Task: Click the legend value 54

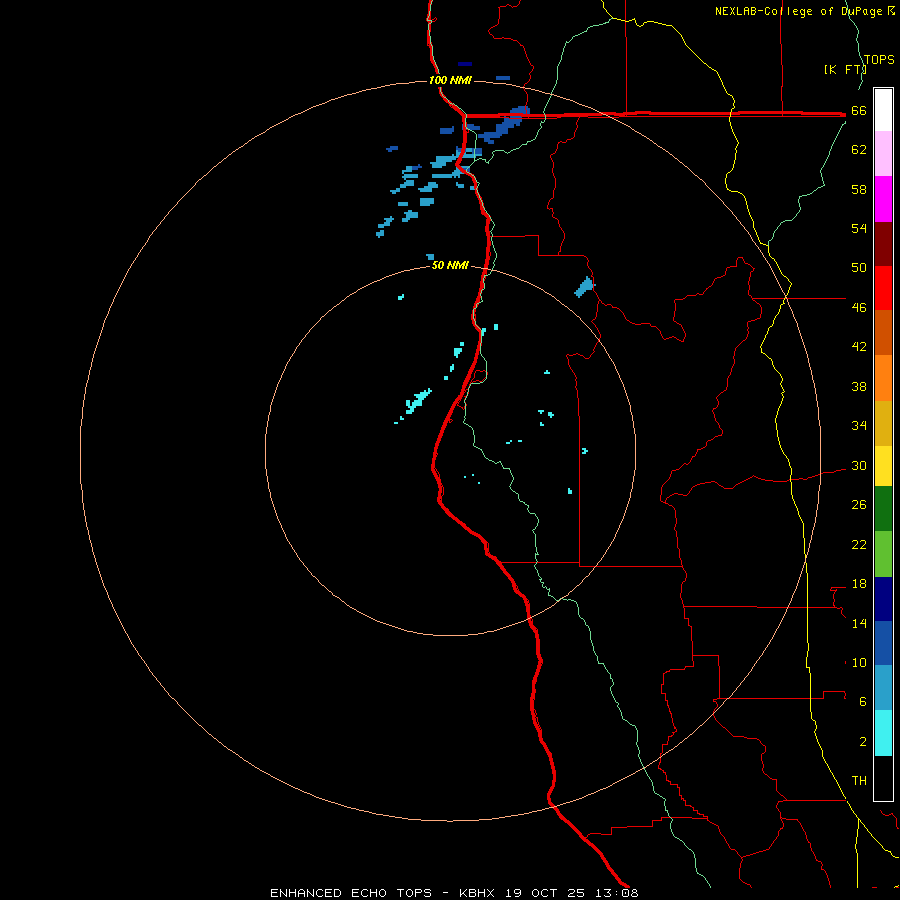Action: click(859, 228)
